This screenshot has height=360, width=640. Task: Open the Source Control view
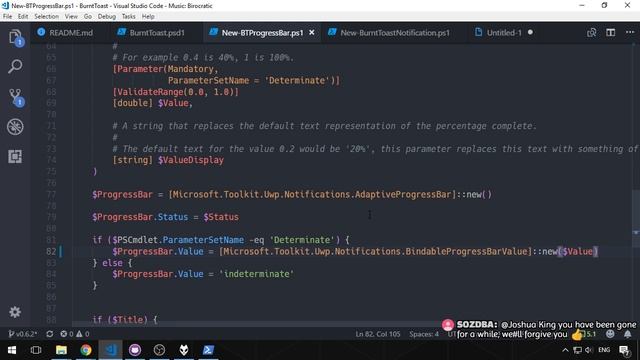(x=16, y=97)
